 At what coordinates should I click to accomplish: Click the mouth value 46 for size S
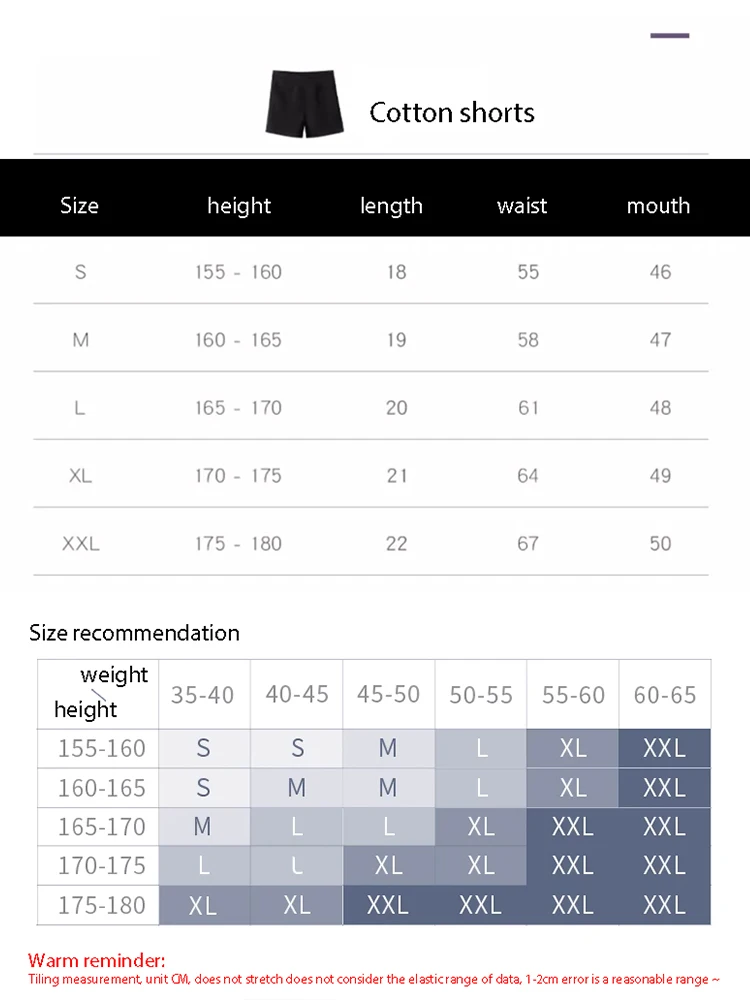660,272
